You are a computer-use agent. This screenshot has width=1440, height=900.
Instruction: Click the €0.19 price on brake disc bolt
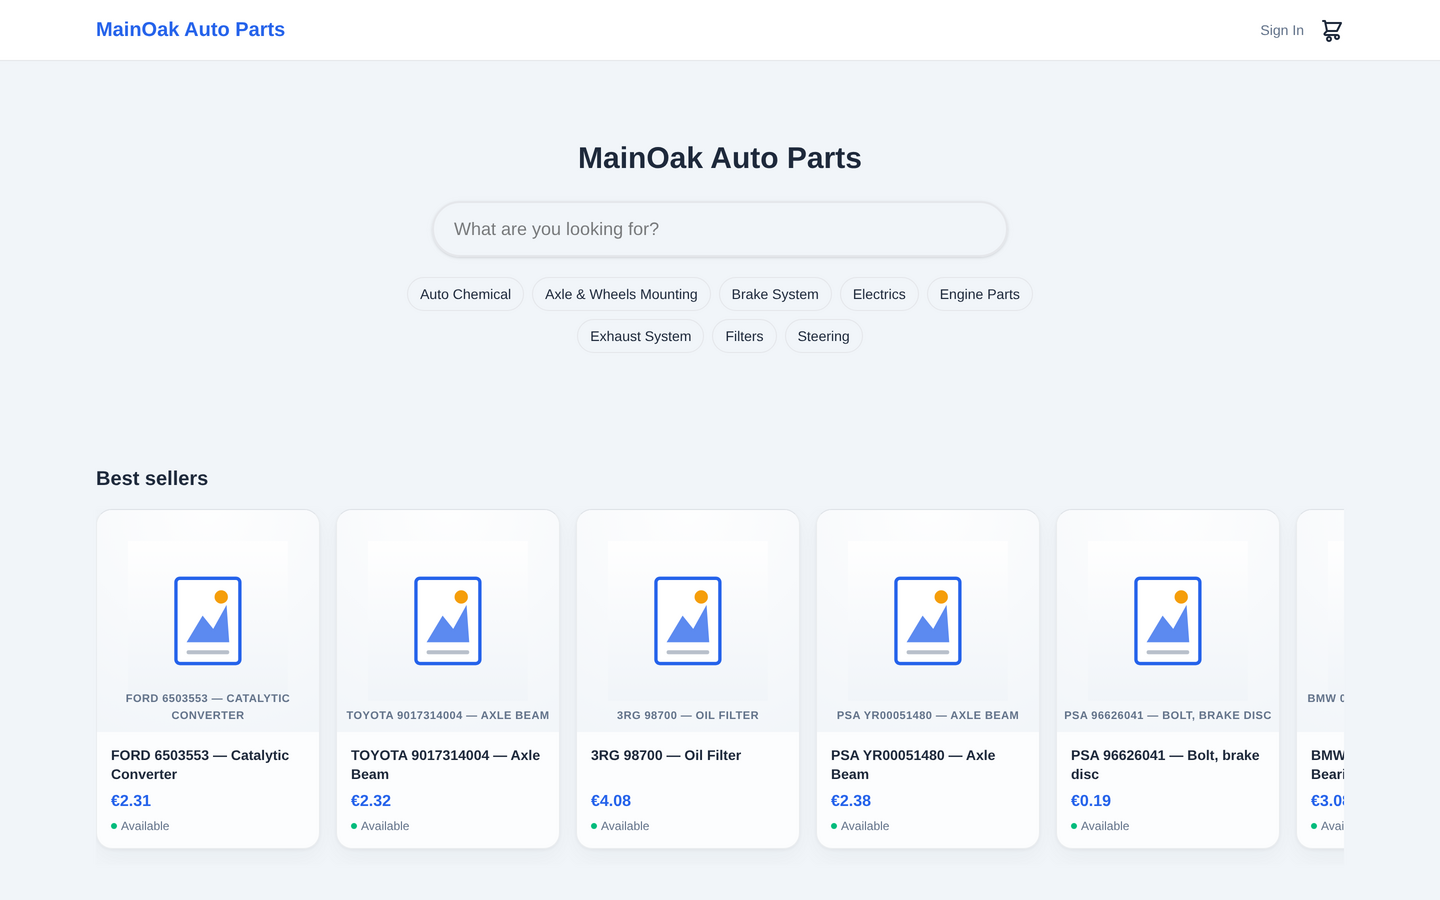point(1091,801)
